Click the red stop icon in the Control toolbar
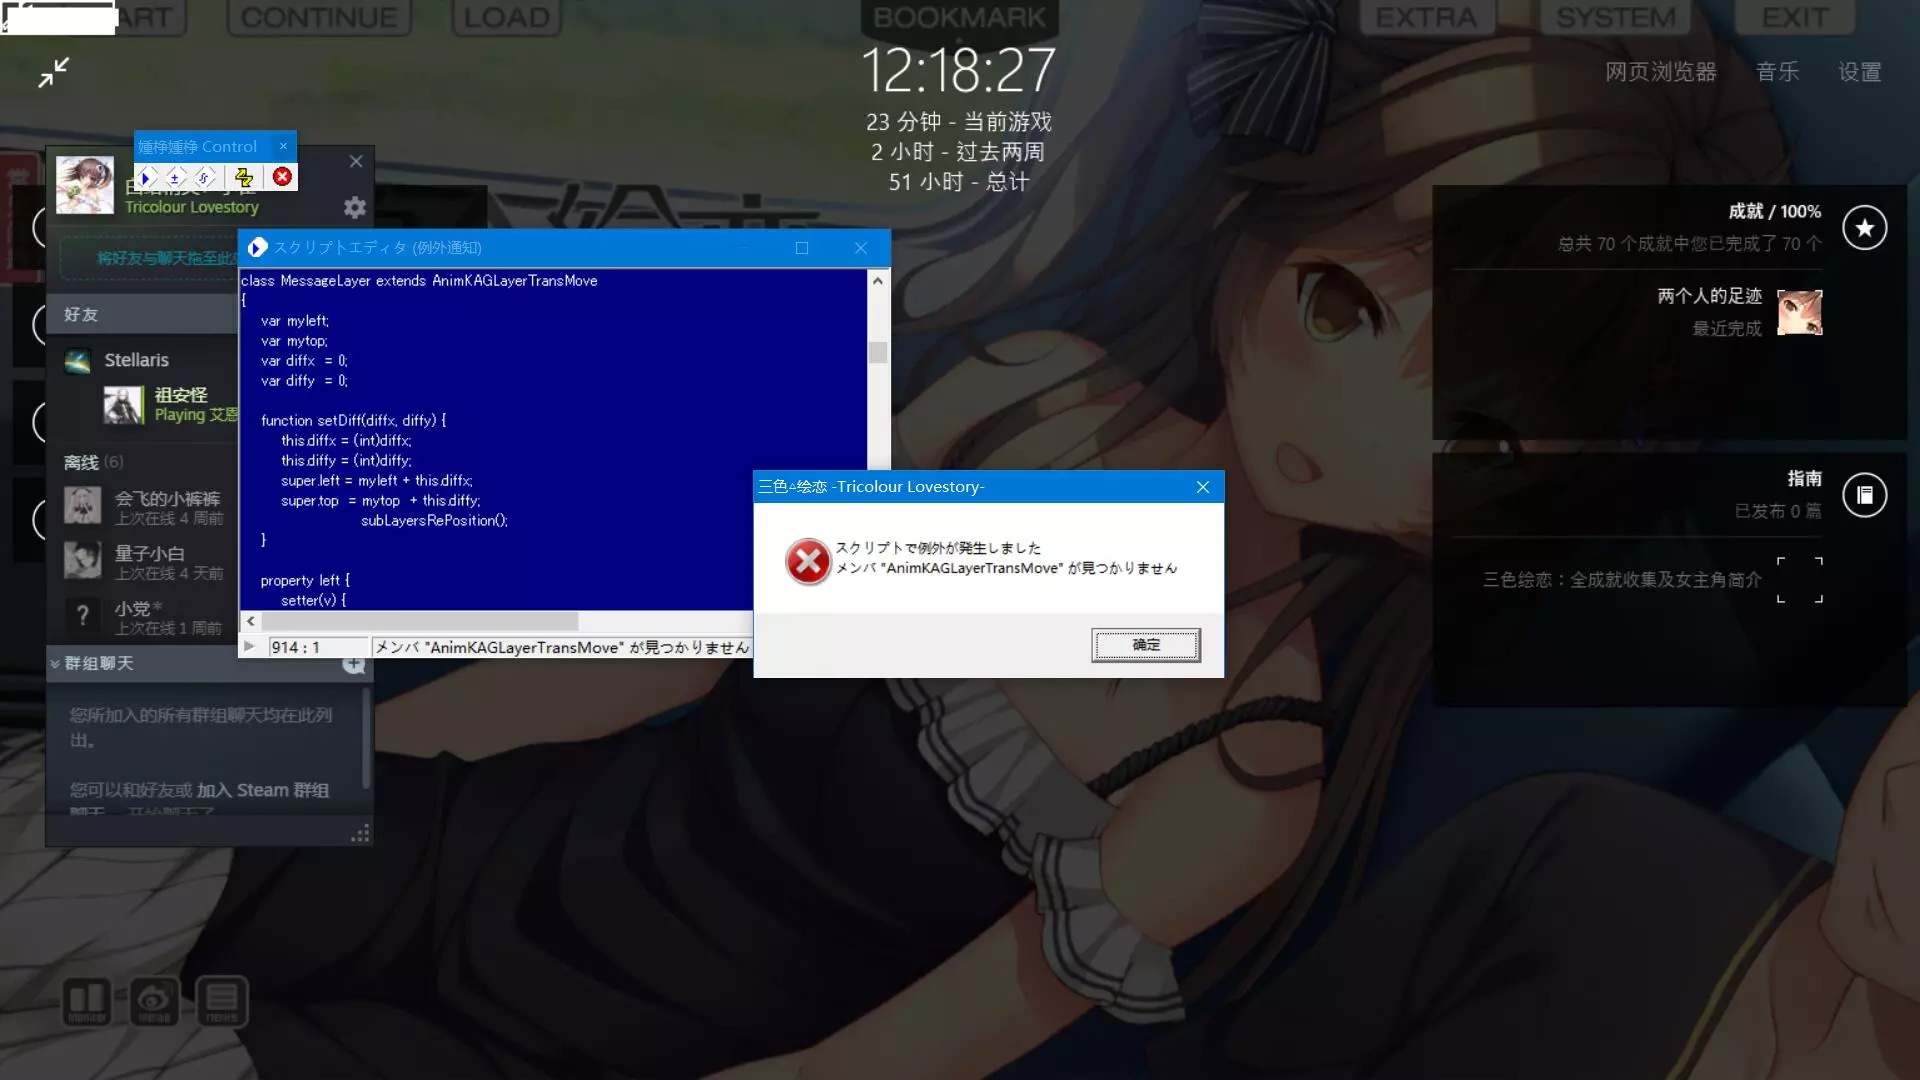The width and height of the screenshot is (1920, 1080). pos(282,177)
